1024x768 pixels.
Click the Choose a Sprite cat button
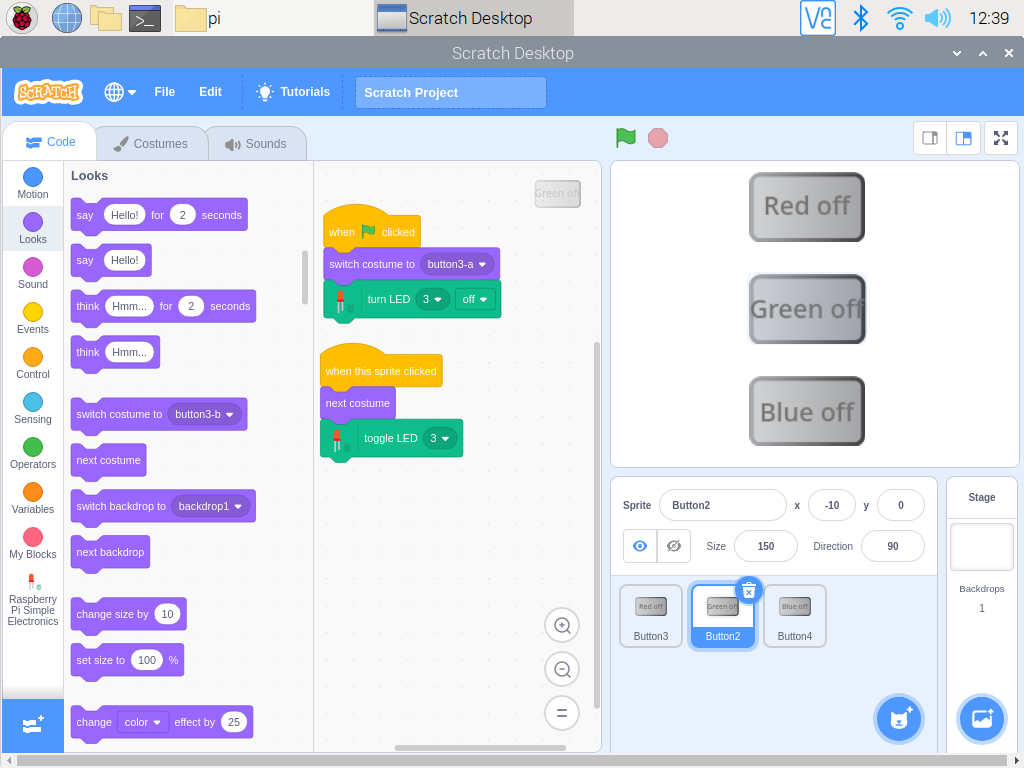(x=899, y=719)
